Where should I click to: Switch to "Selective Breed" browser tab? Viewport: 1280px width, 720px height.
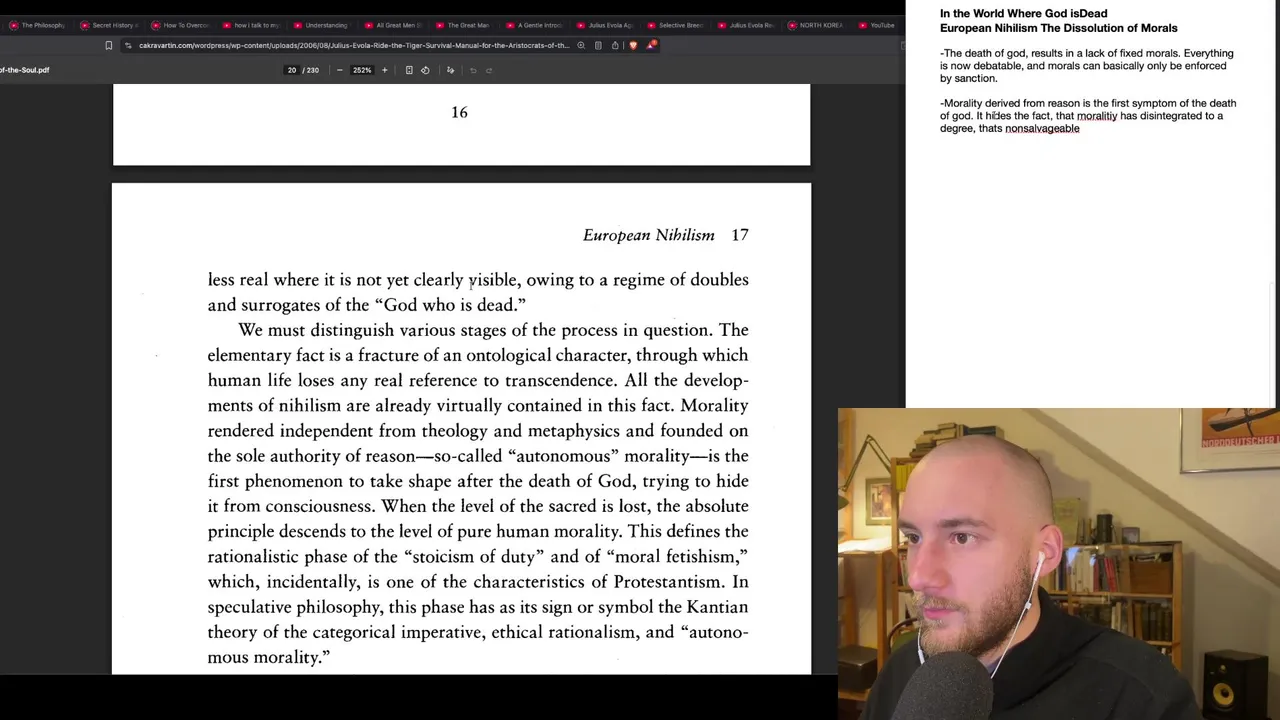tap(676, 25)
